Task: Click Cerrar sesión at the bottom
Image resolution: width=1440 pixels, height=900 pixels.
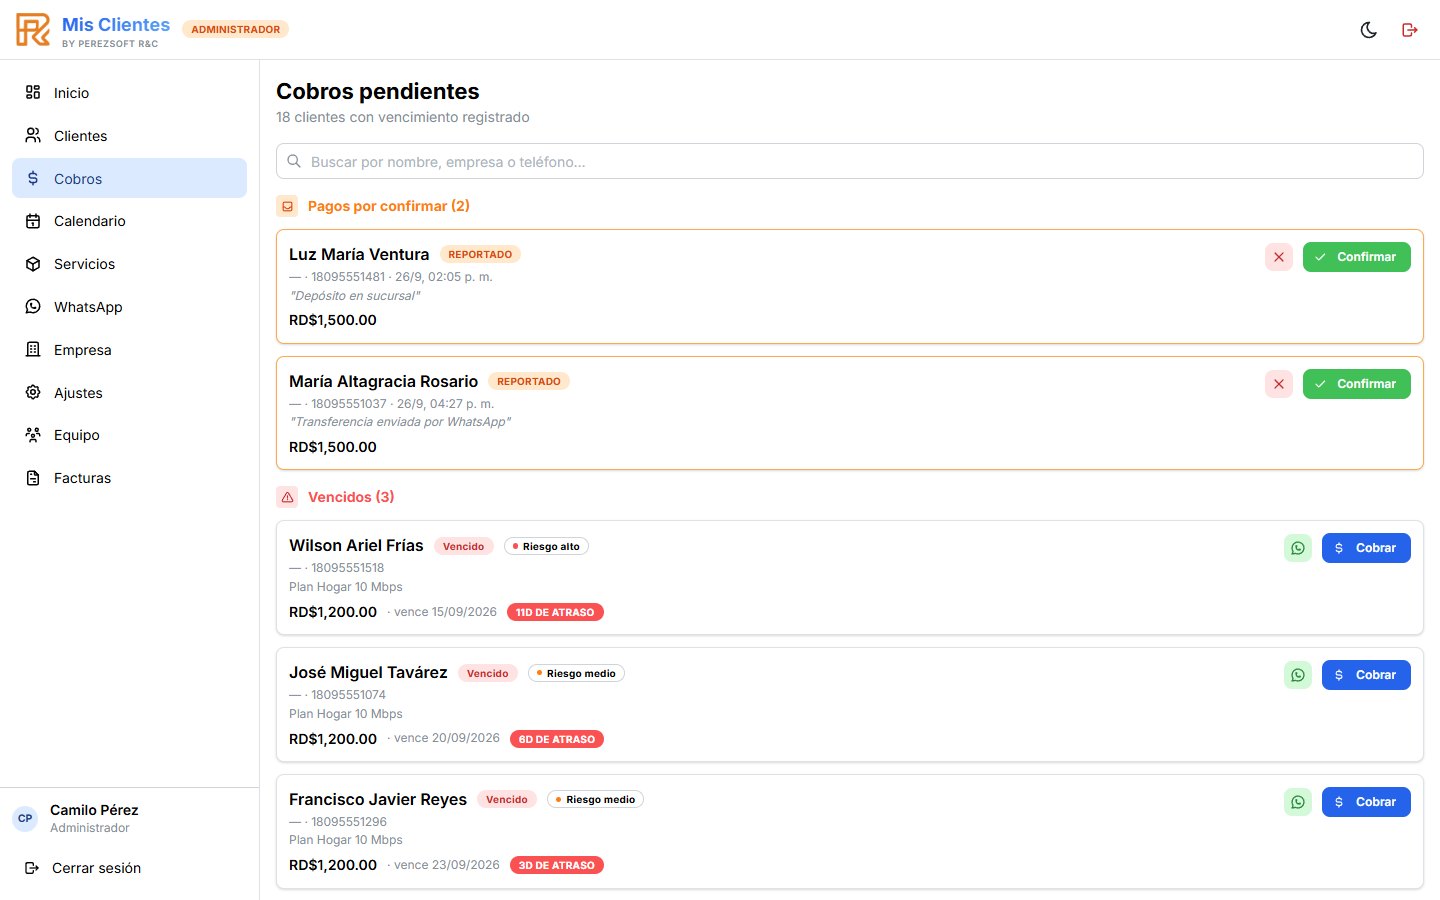Action: [129, 868]
